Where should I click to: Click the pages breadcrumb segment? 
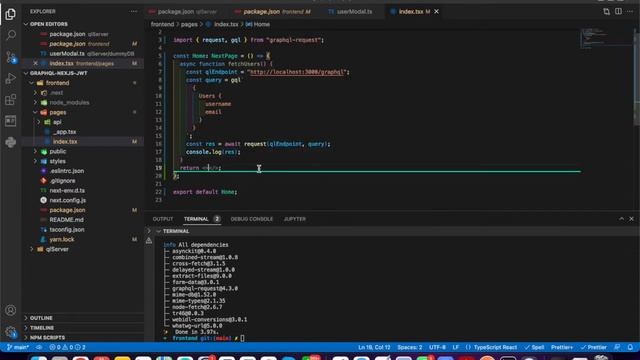(x=189, y=24)
